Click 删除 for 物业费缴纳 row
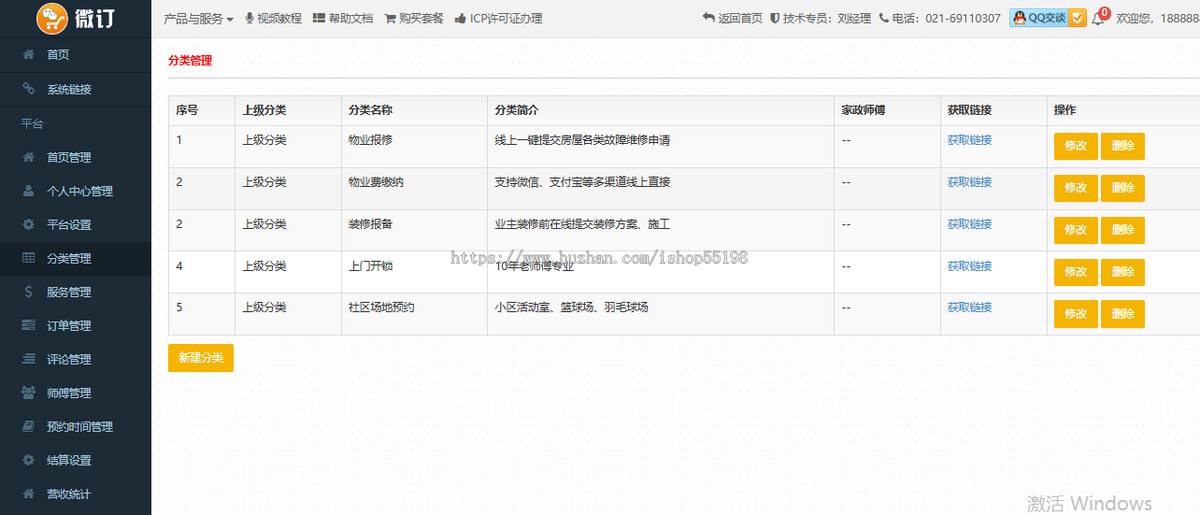1200x515 pixels. [1123, 188]
